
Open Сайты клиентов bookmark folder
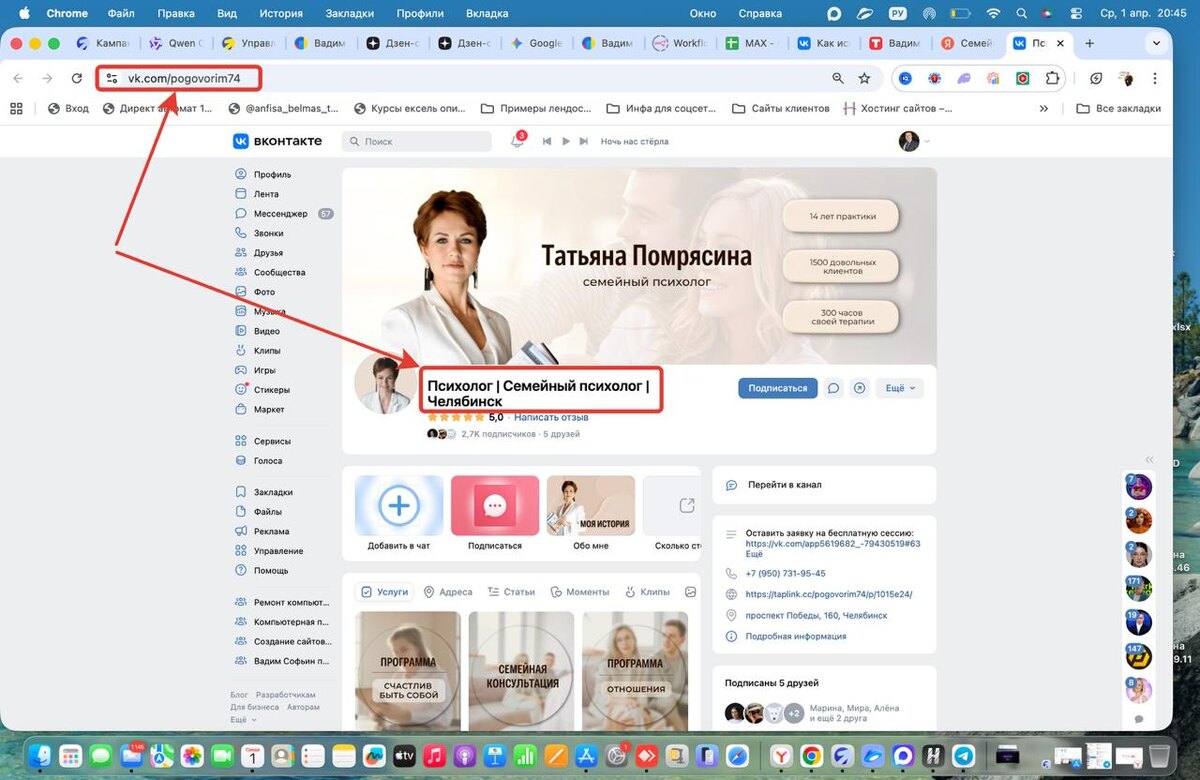click(x=780, y=108)
